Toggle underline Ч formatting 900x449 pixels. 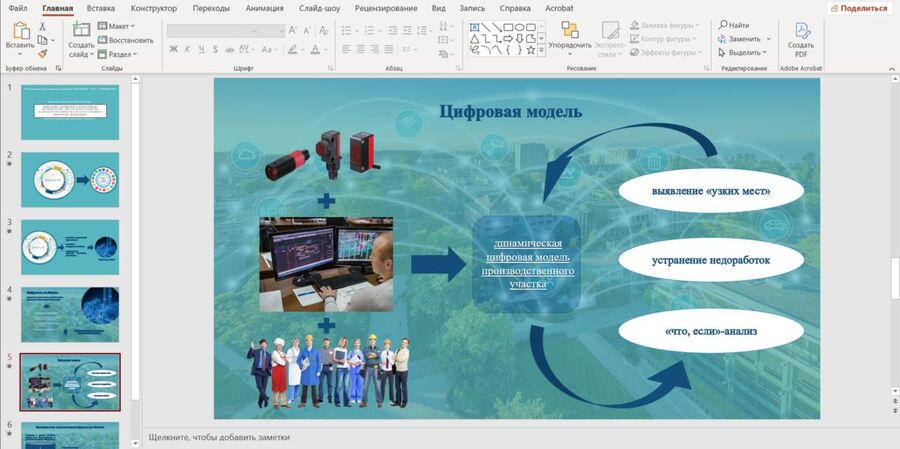201,48
